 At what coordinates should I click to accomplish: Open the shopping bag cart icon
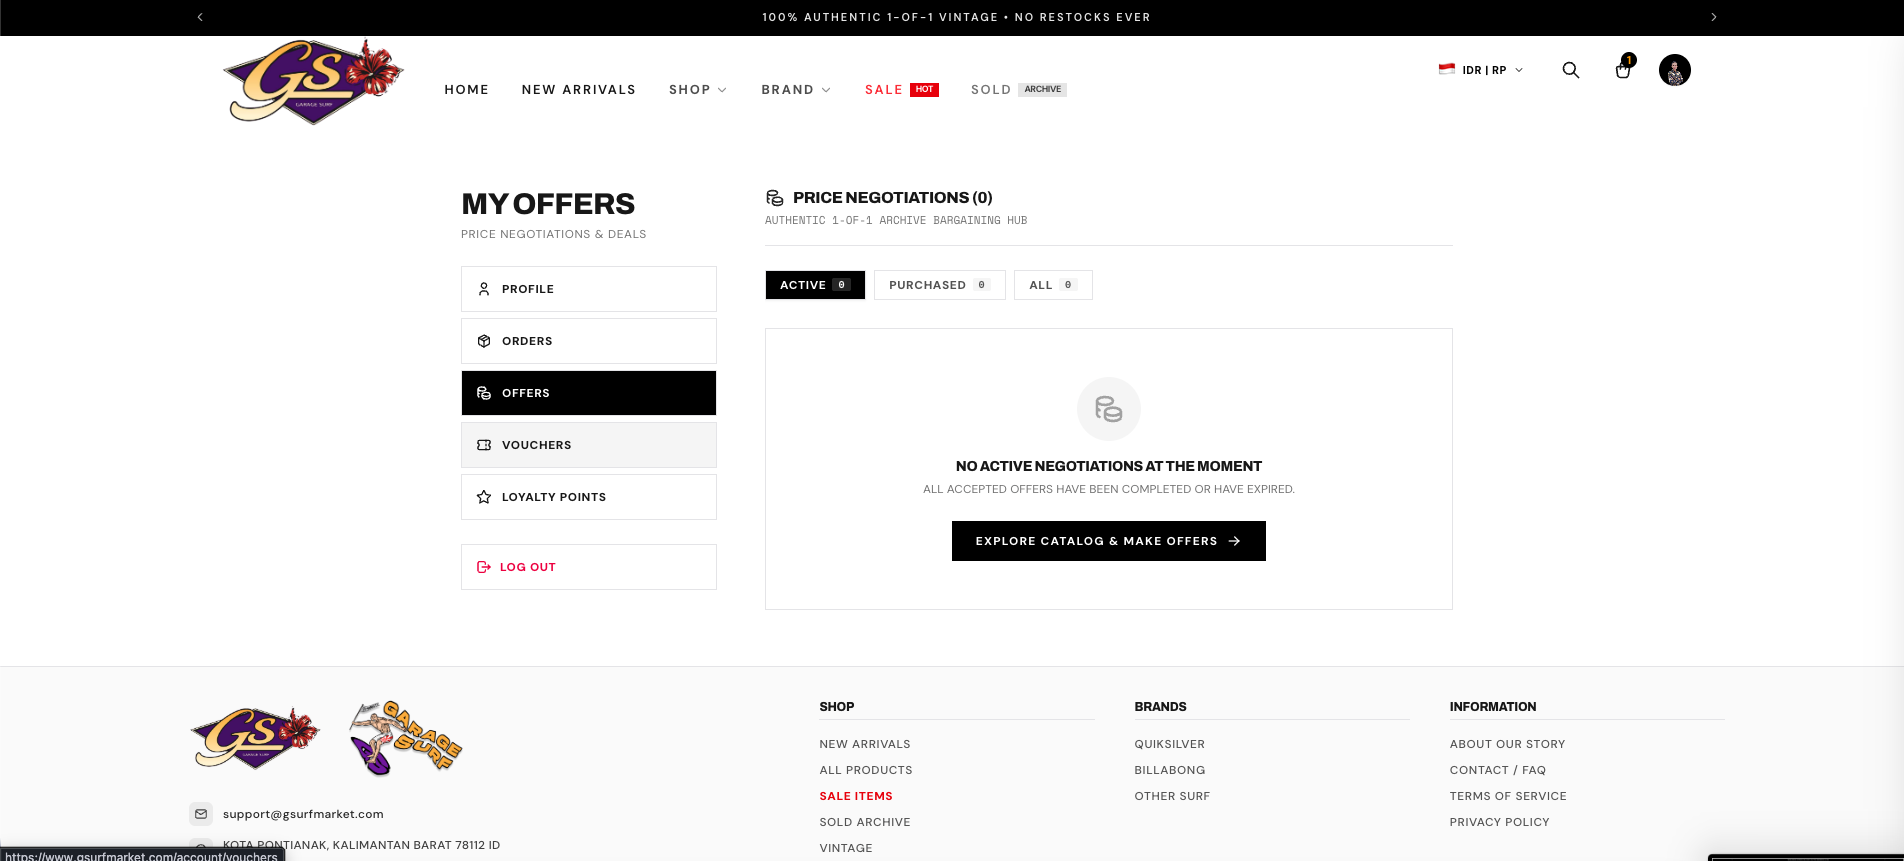point(1623,69)
